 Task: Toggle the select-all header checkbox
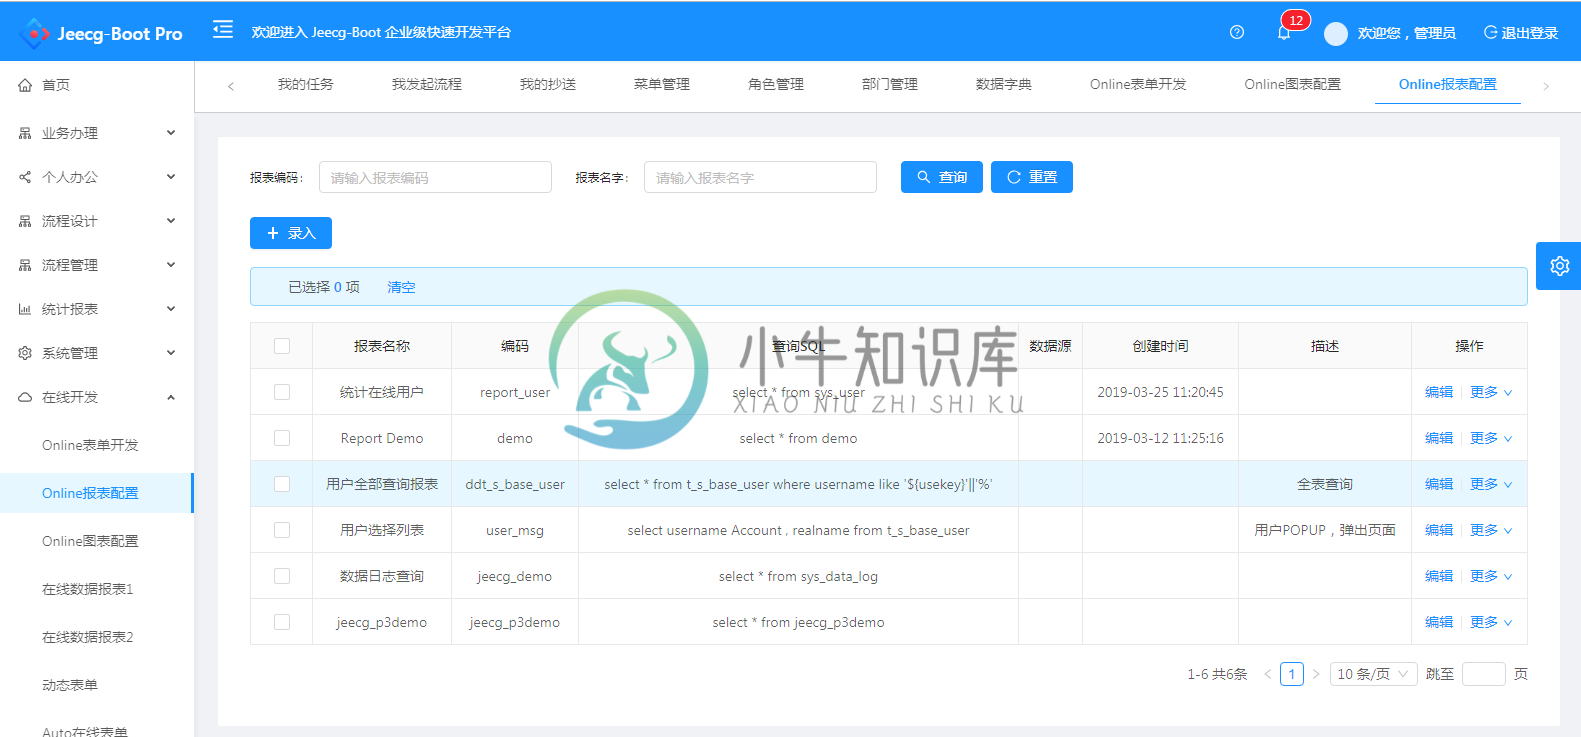tap(282, 346)
